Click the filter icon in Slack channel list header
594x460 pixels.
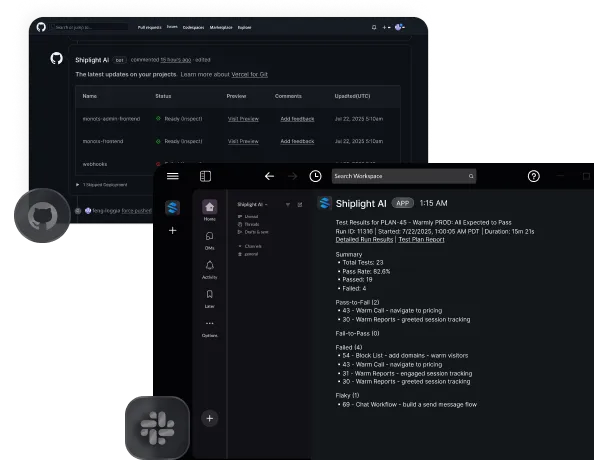click(x=288, y=205)
